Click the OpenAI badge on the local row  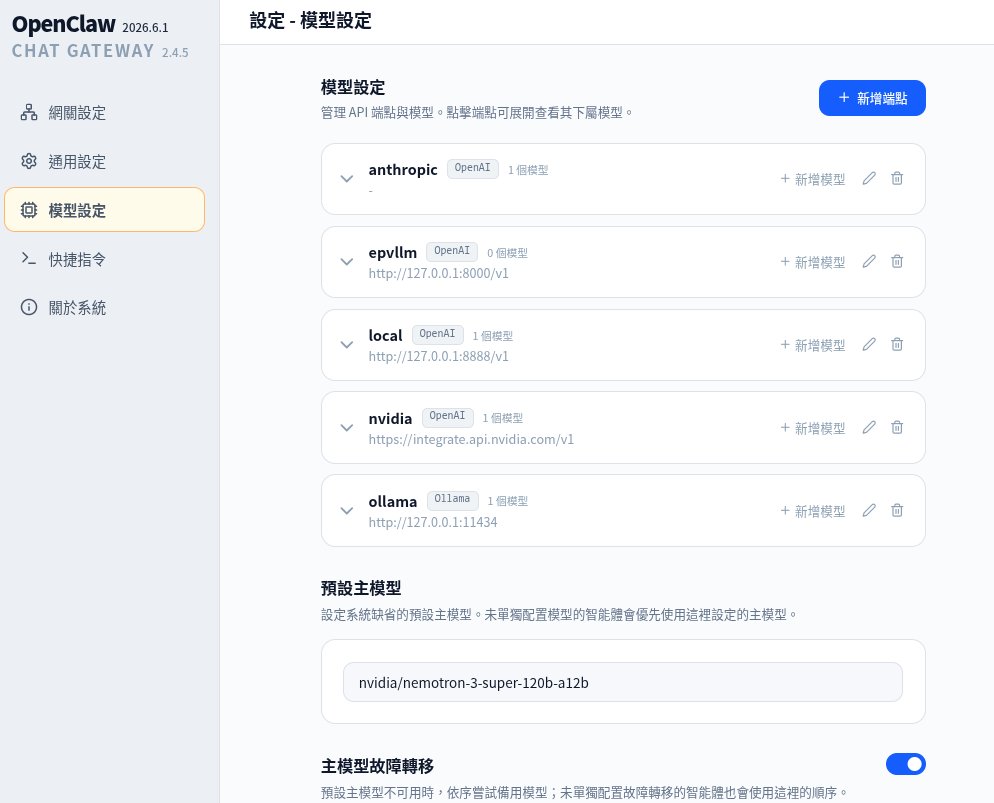437,334
